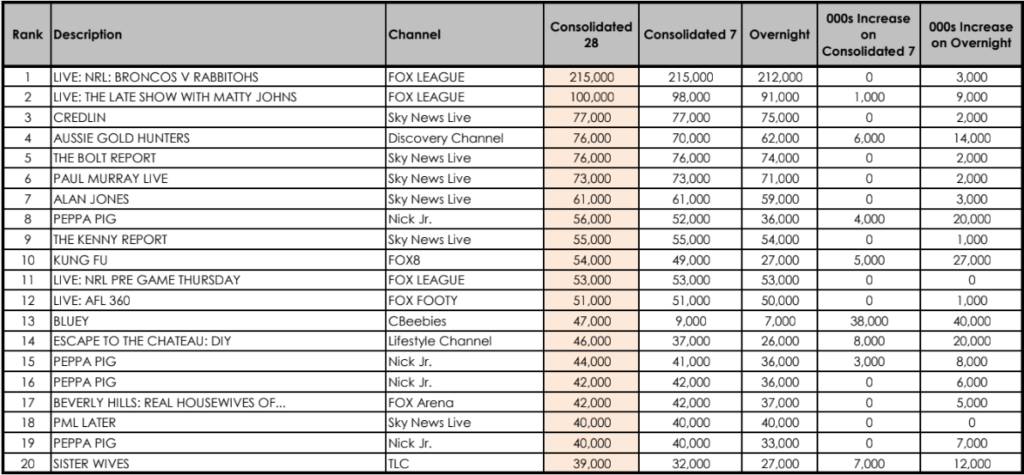Select the AUSSIE GOLD HUNTERS row description

click(x=218, y=138)
